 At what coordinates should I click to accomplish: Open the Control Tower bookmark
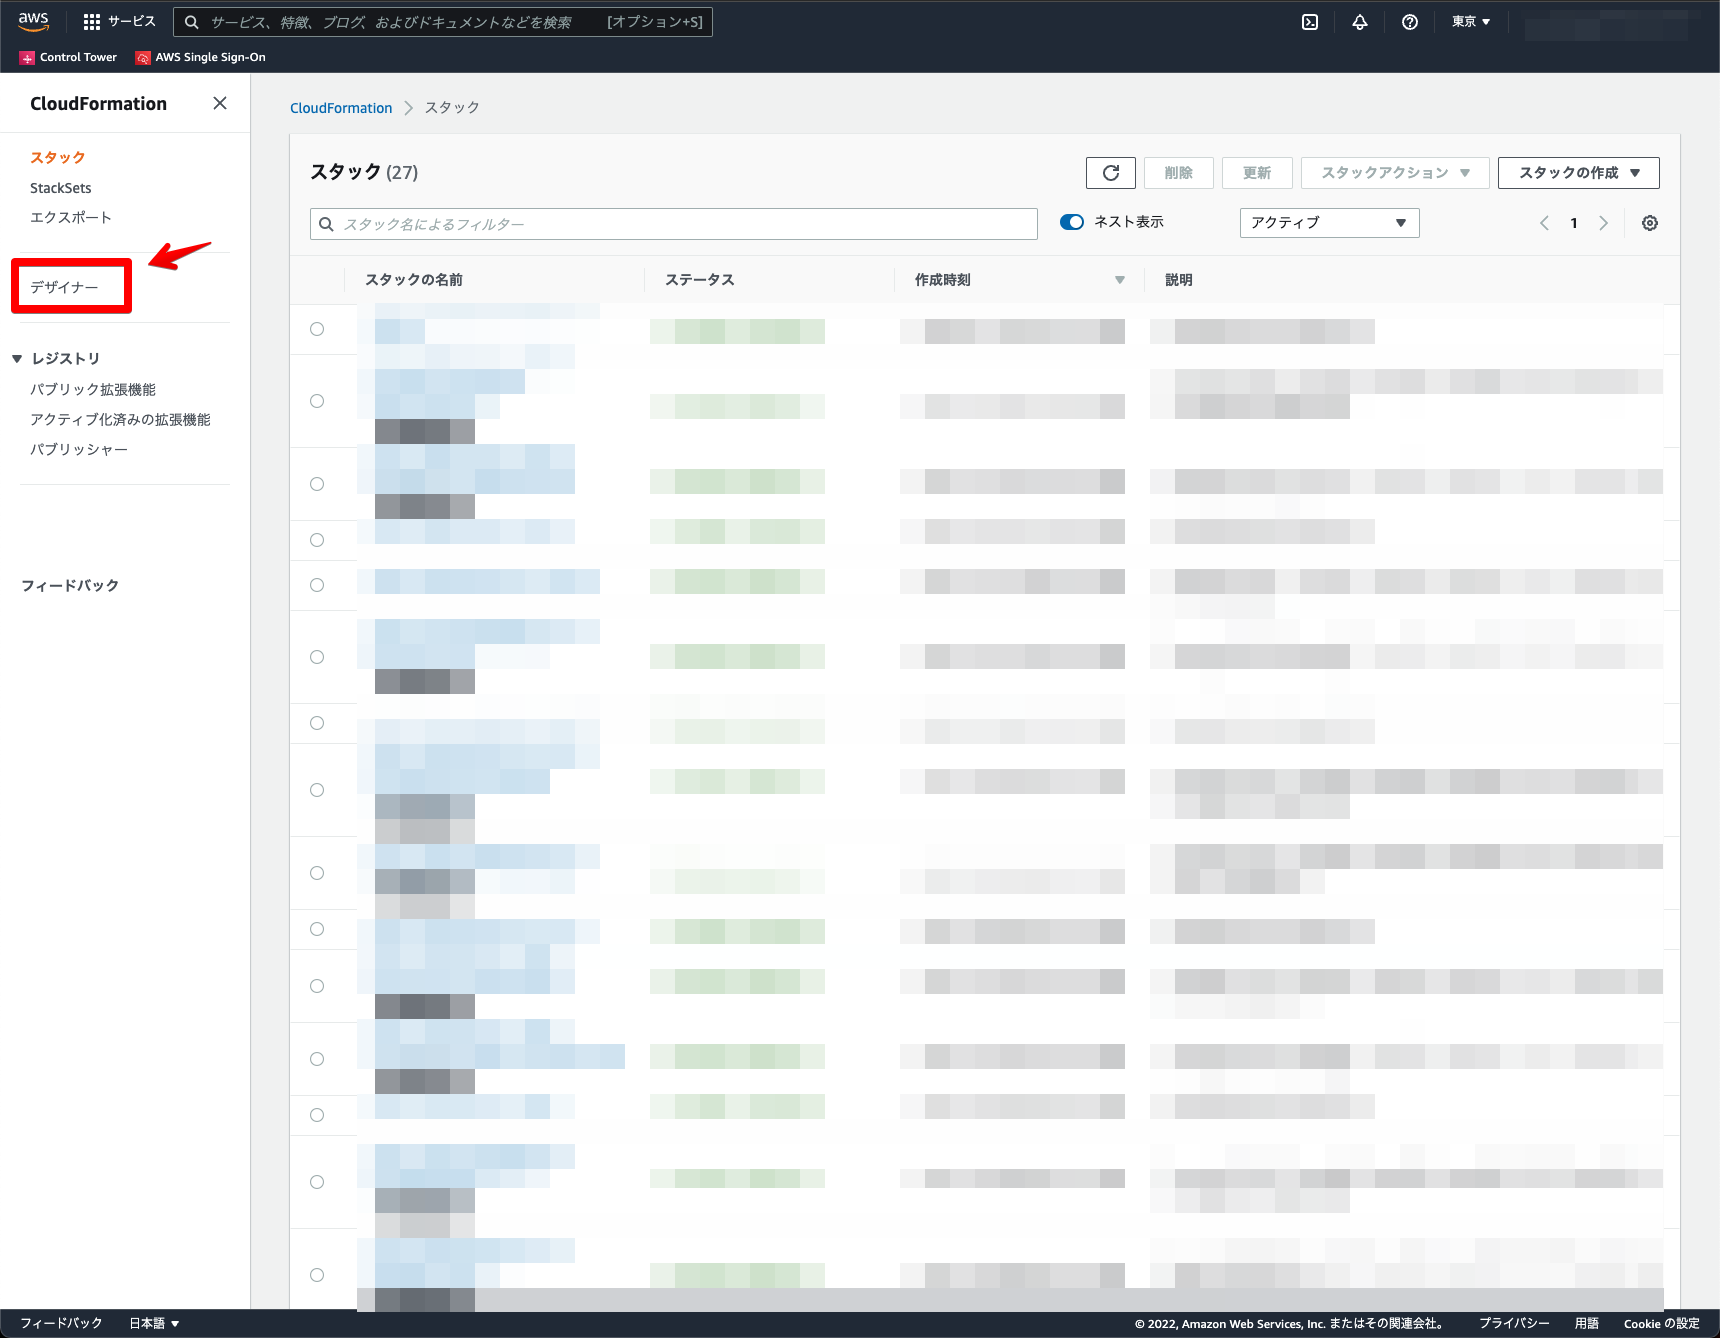[x=68, y=57]
